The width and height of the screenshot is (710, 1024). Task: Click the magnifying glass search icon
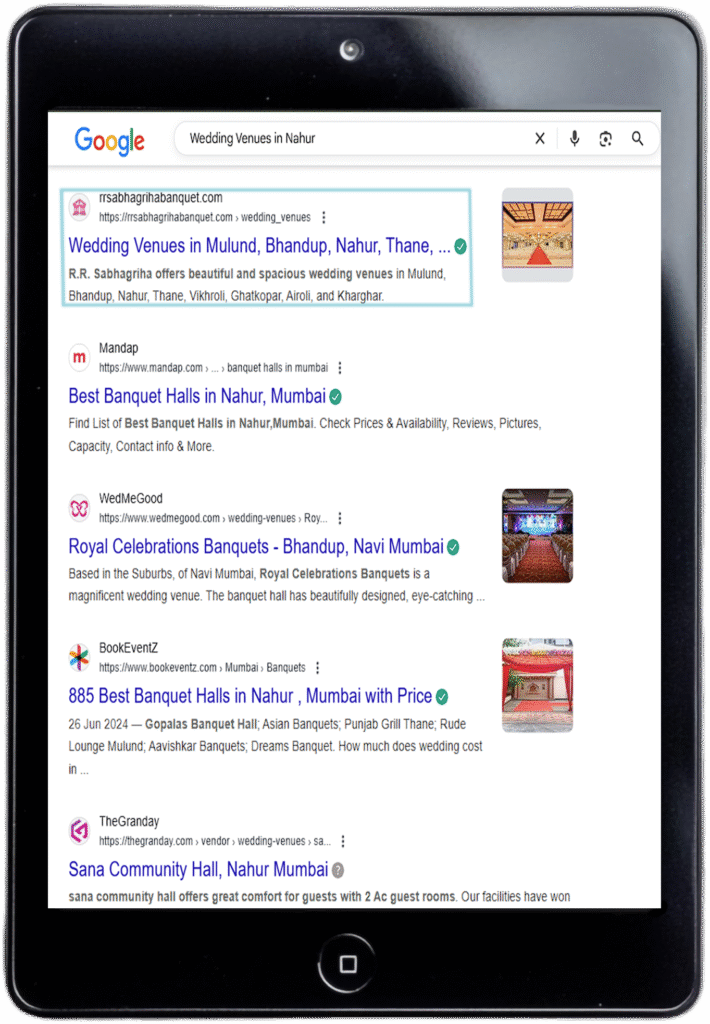(x=637, y=138)
